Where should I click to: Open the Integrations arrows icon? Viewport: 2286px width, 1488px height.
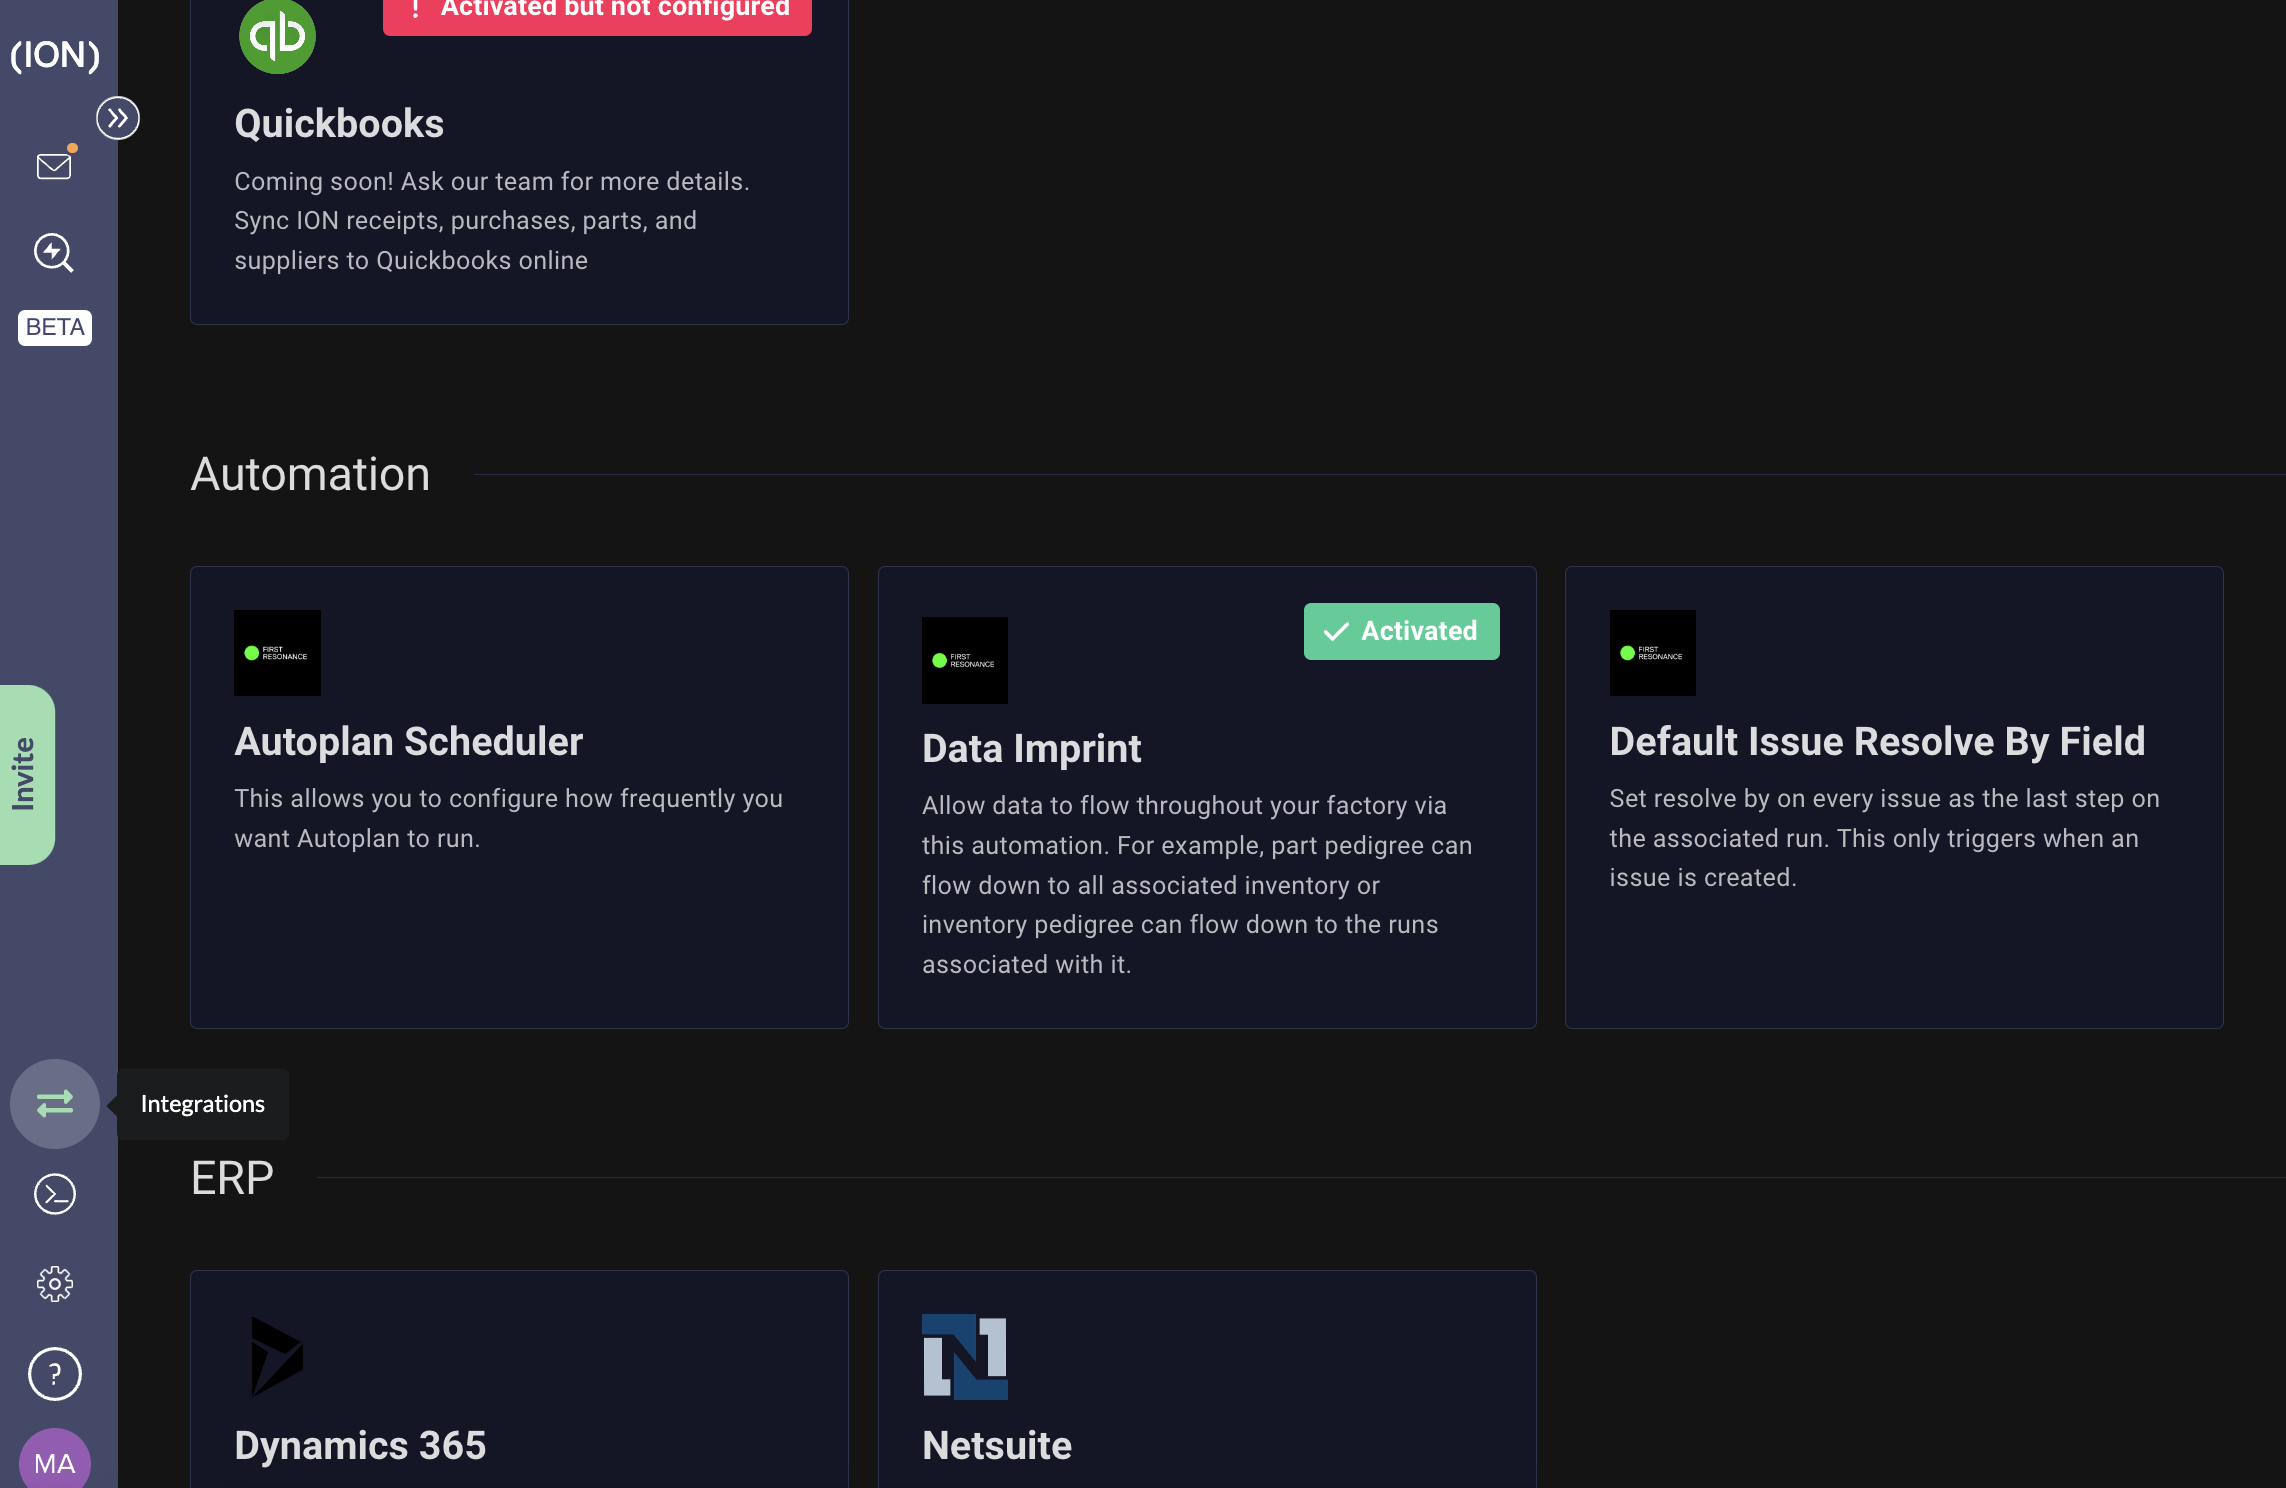(55, 1103)
